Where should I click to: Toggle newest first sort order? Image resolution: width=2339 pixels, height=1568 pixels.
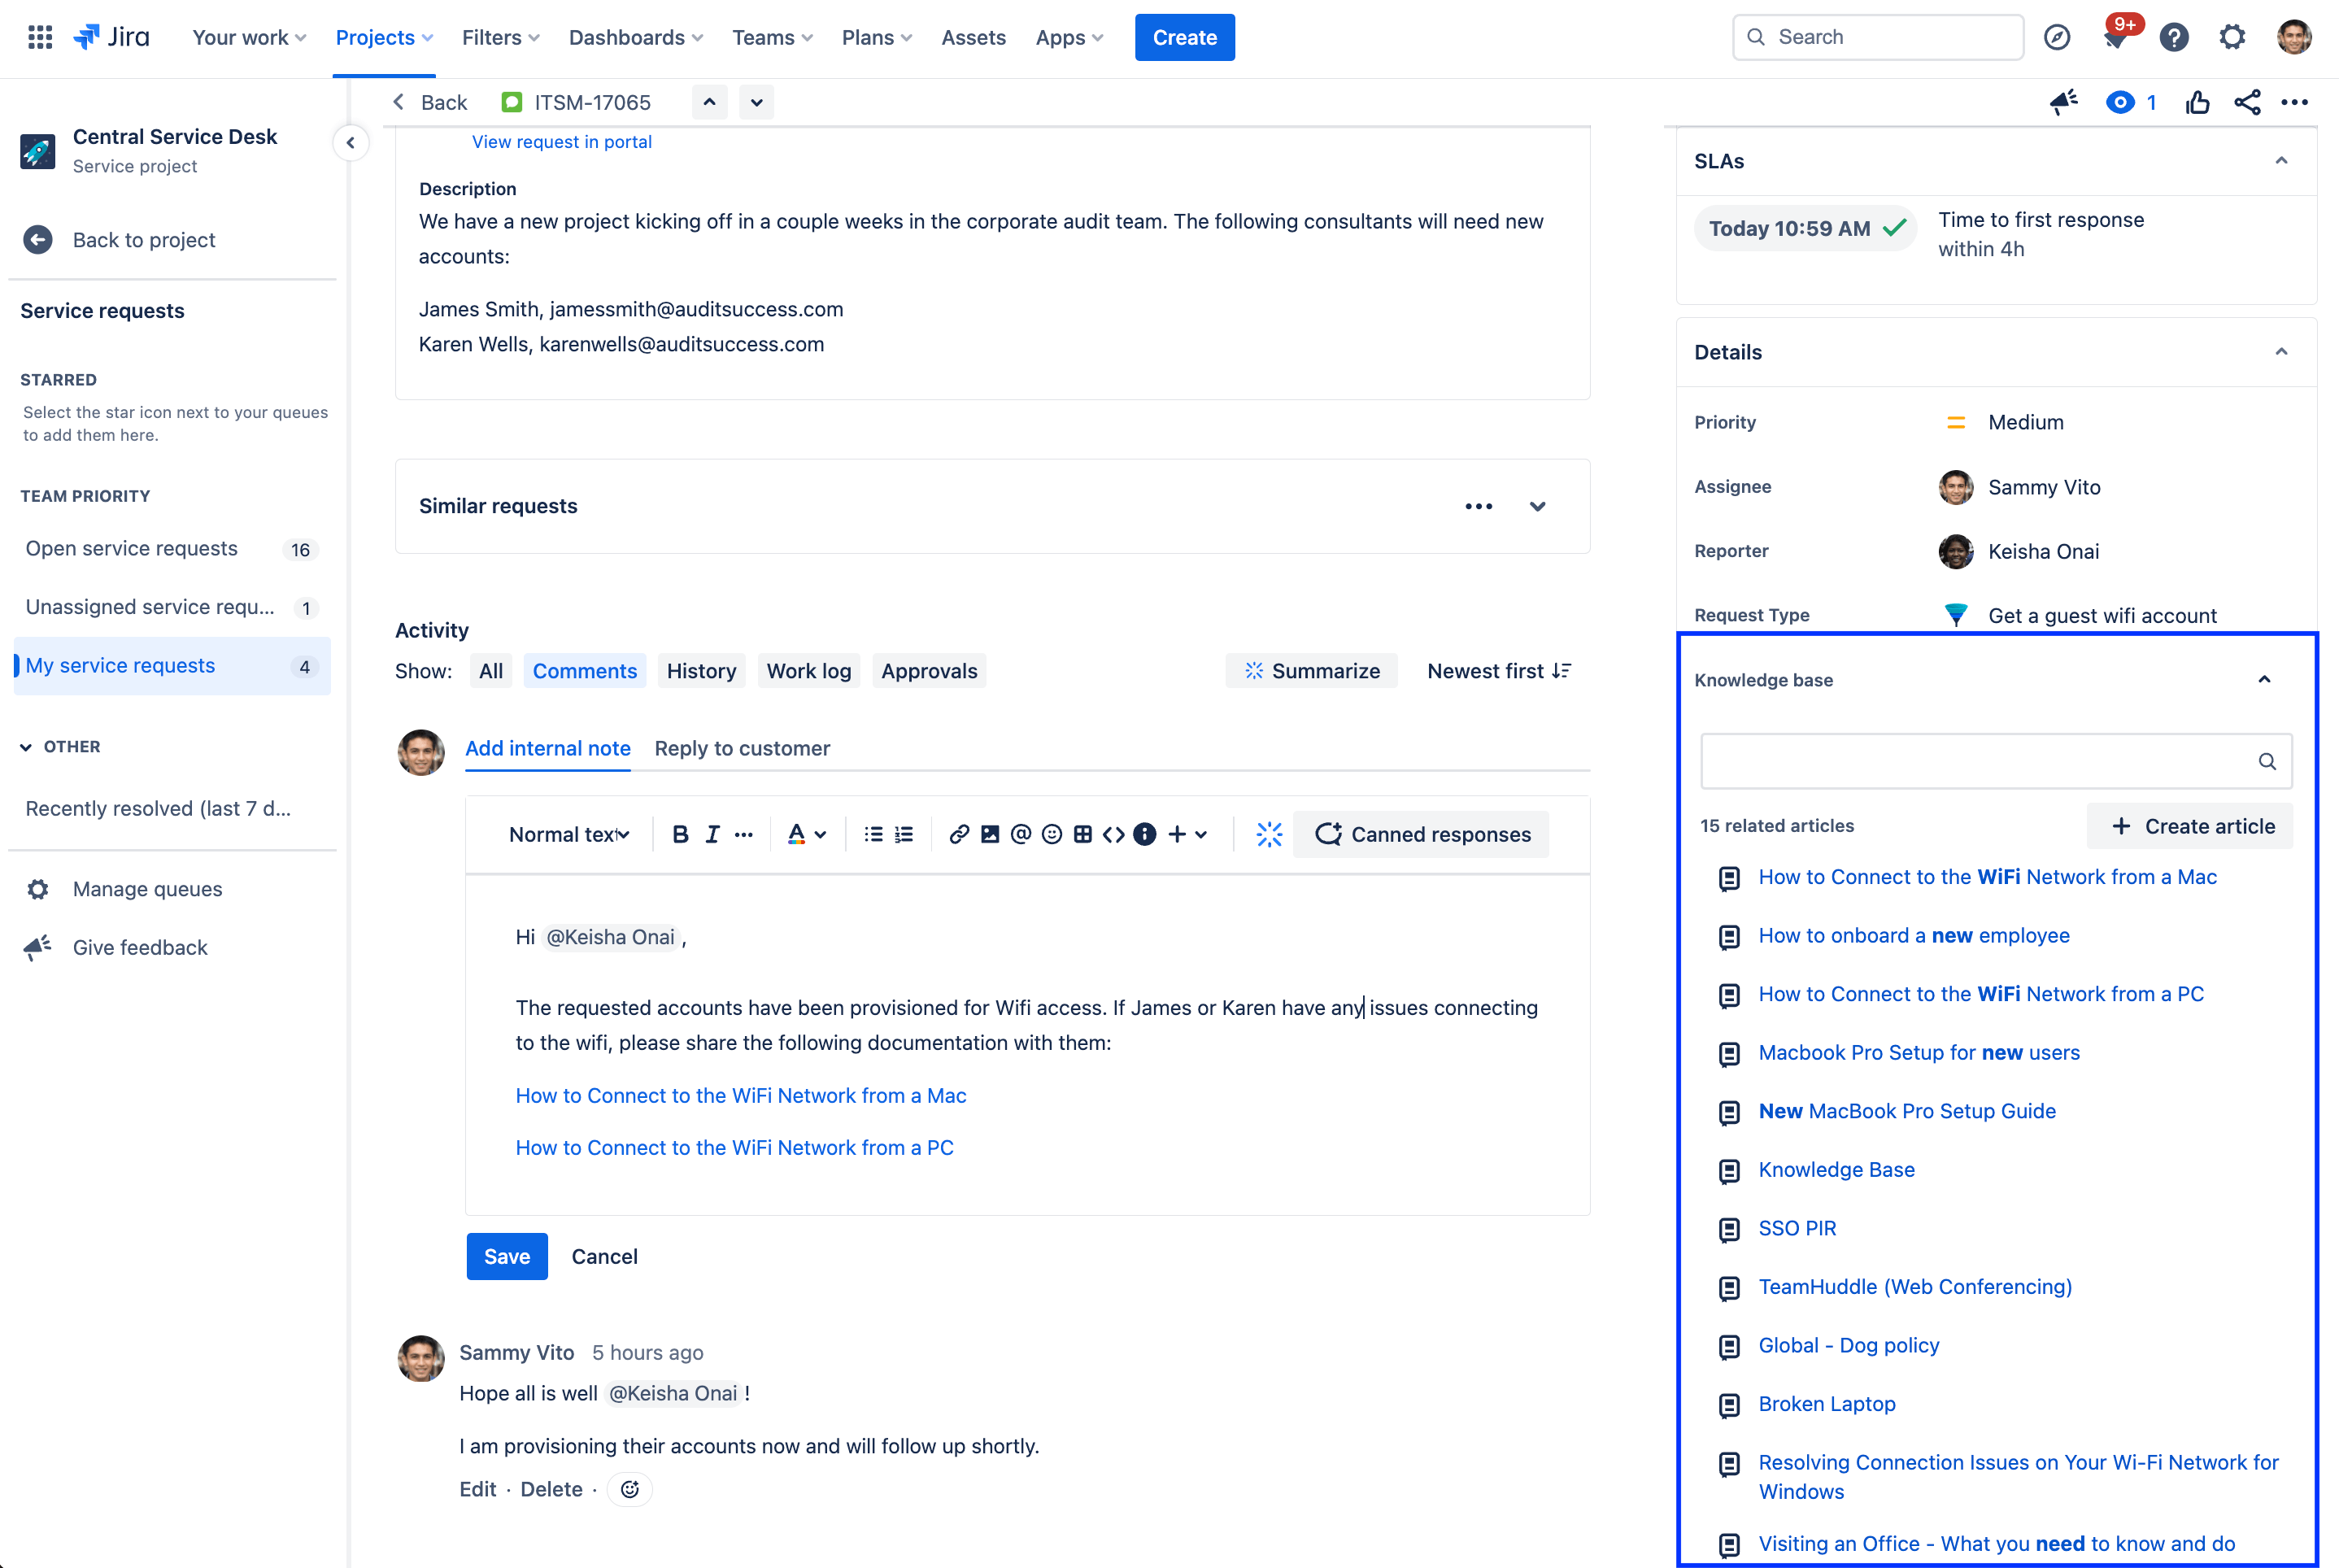1499,670
